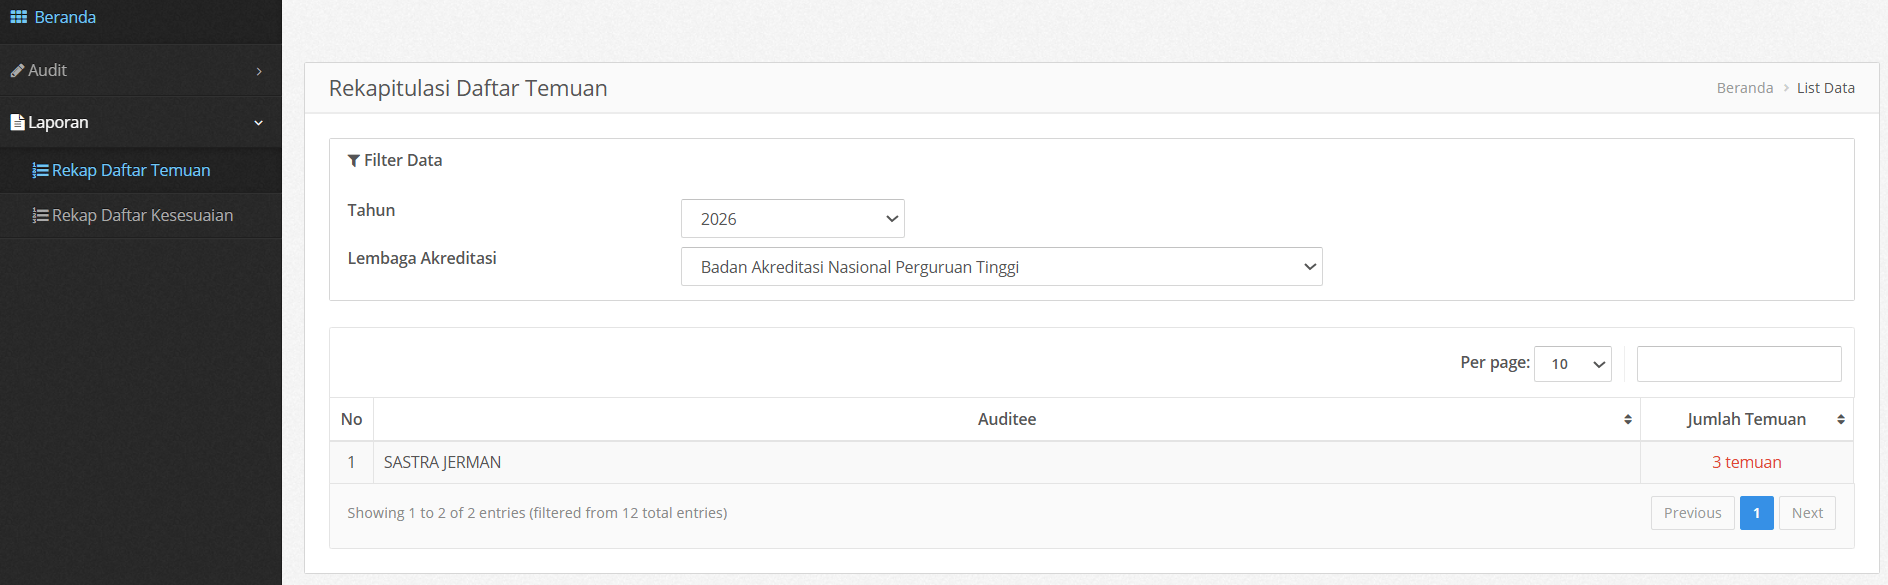
Task: Click the list icon beside Rekap Daftar Temuan
Action: (x=40, y=171)
